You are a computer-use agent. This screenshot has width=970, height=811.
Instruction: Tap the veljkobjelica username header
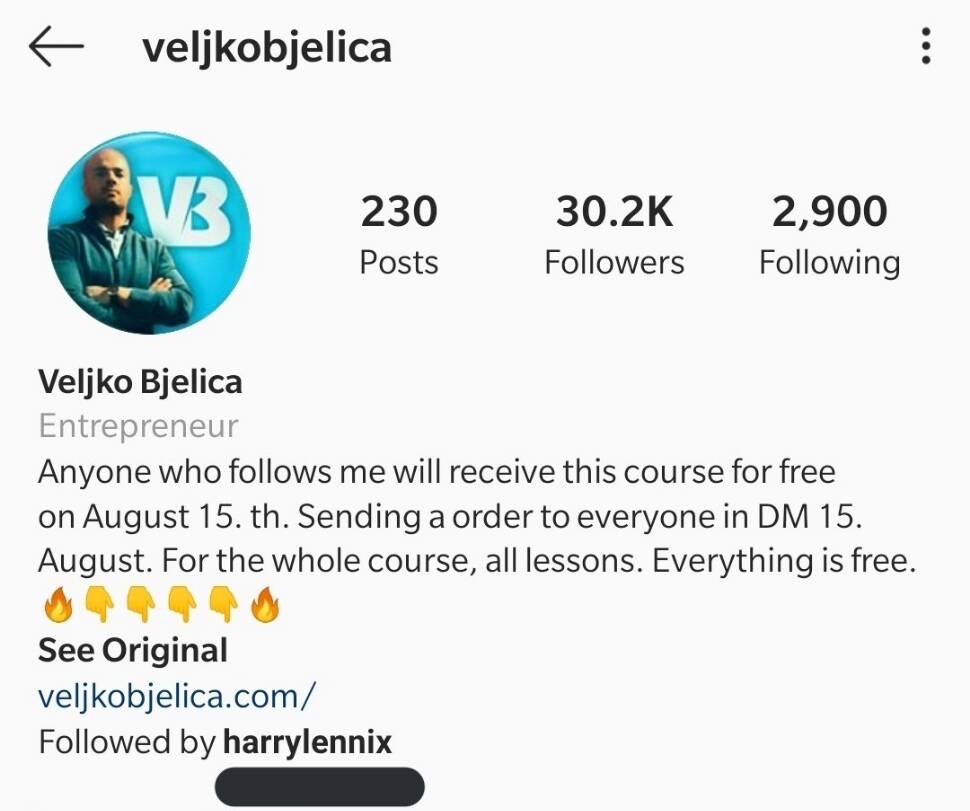tap(267, 48)
